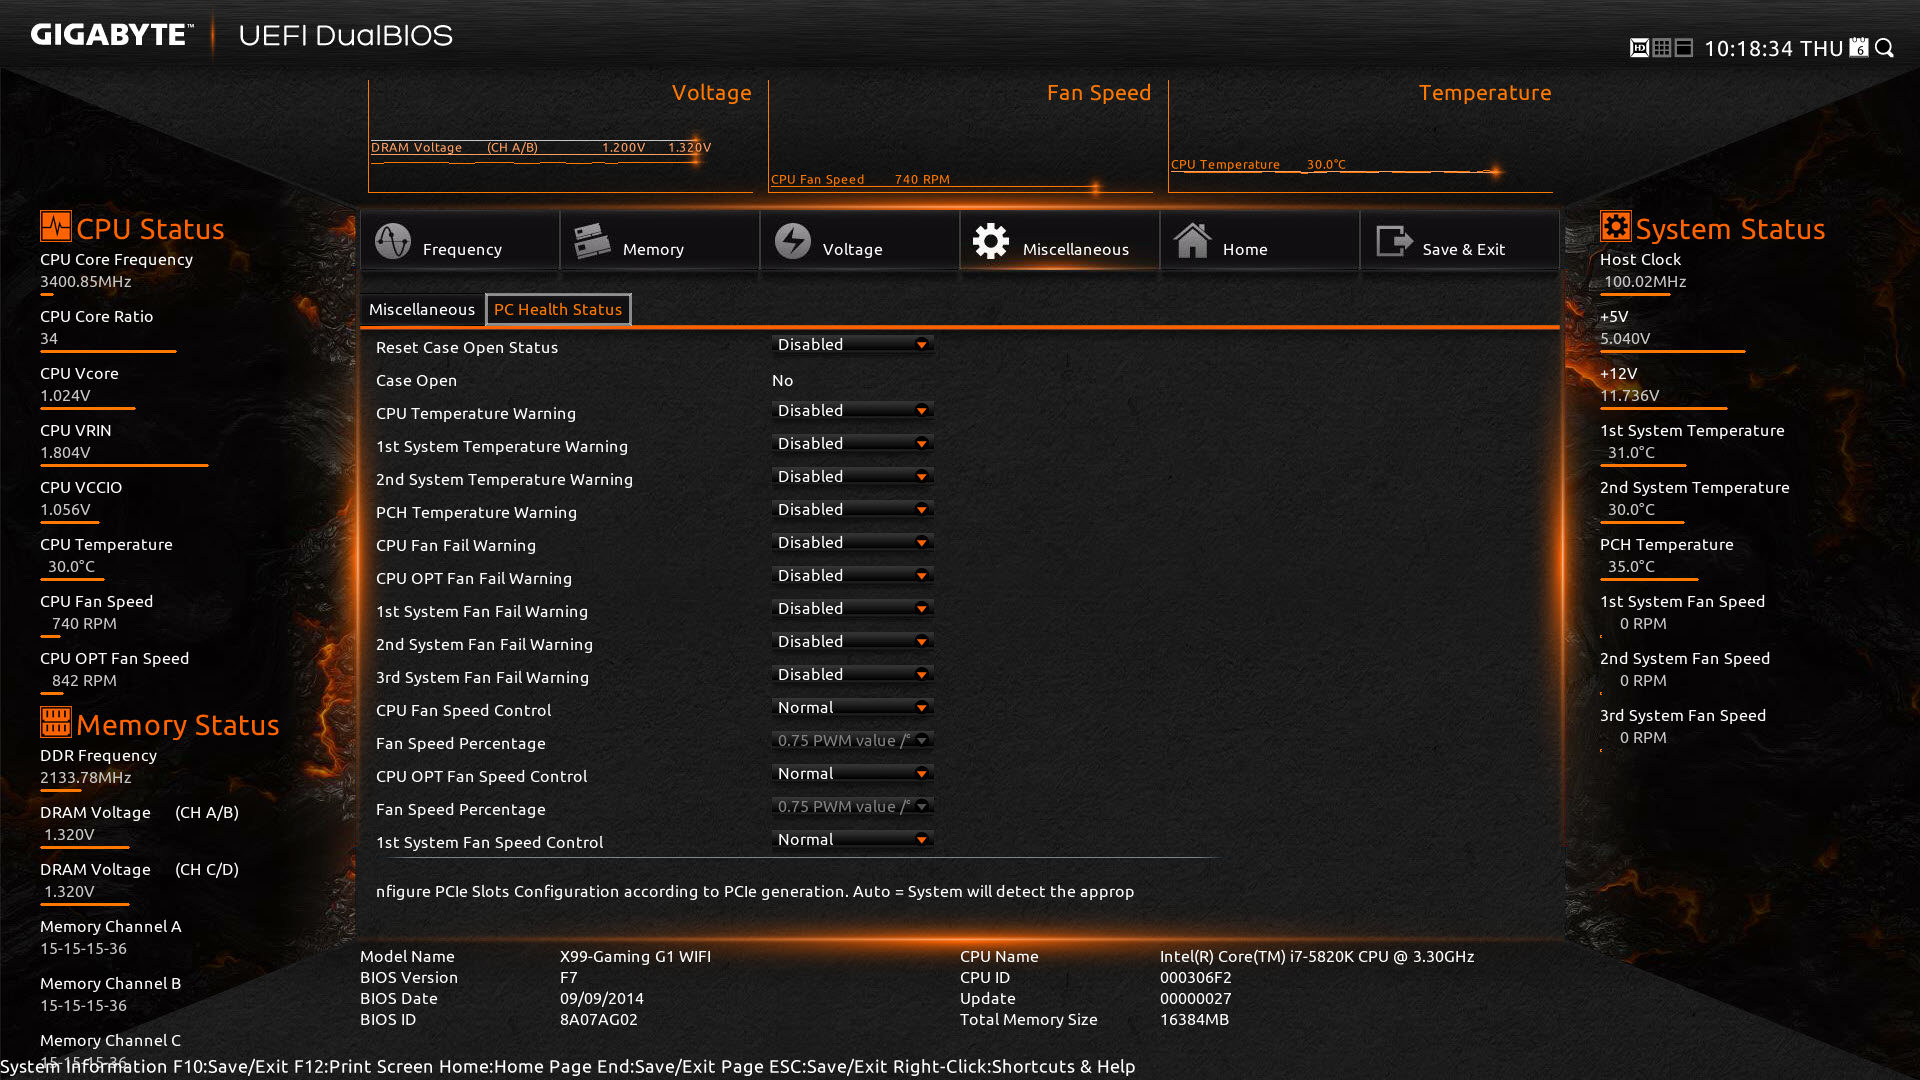
Task: Click 'Right-Click:Shortcuts & Help' hint
Action: pos(1014,1067)
